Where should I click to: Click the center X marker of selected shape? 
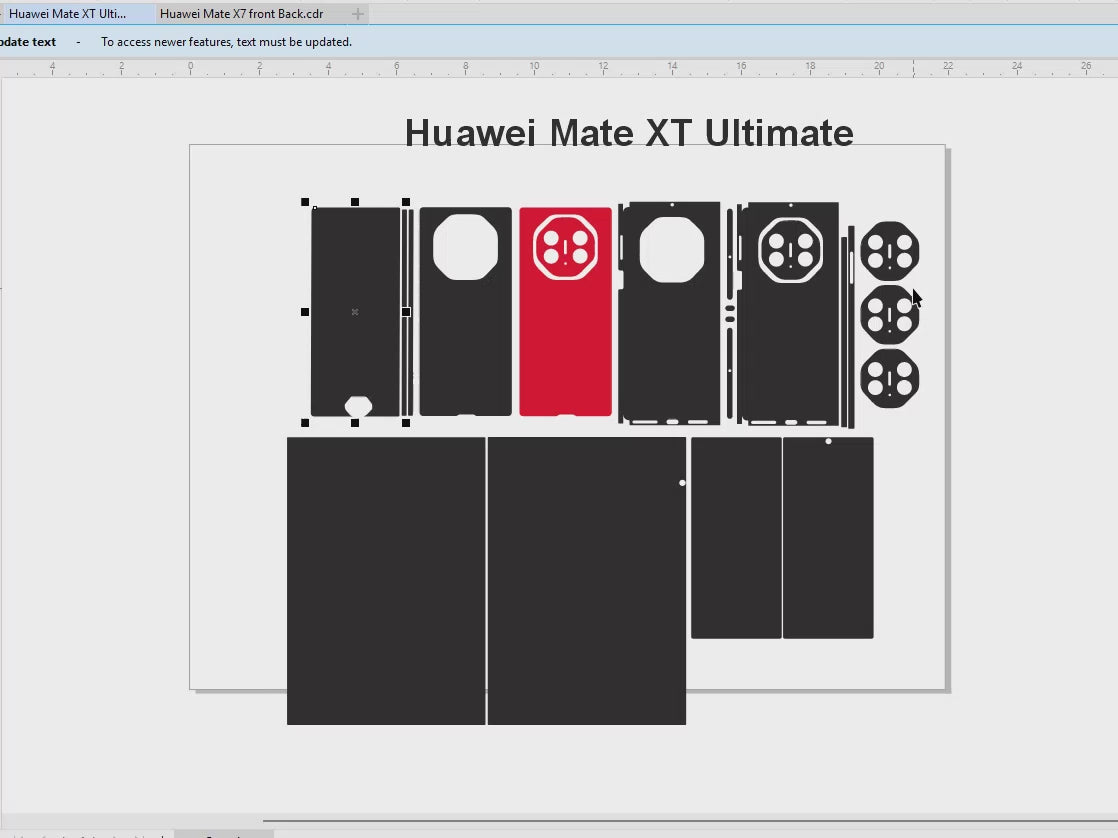tap(355, 312)
